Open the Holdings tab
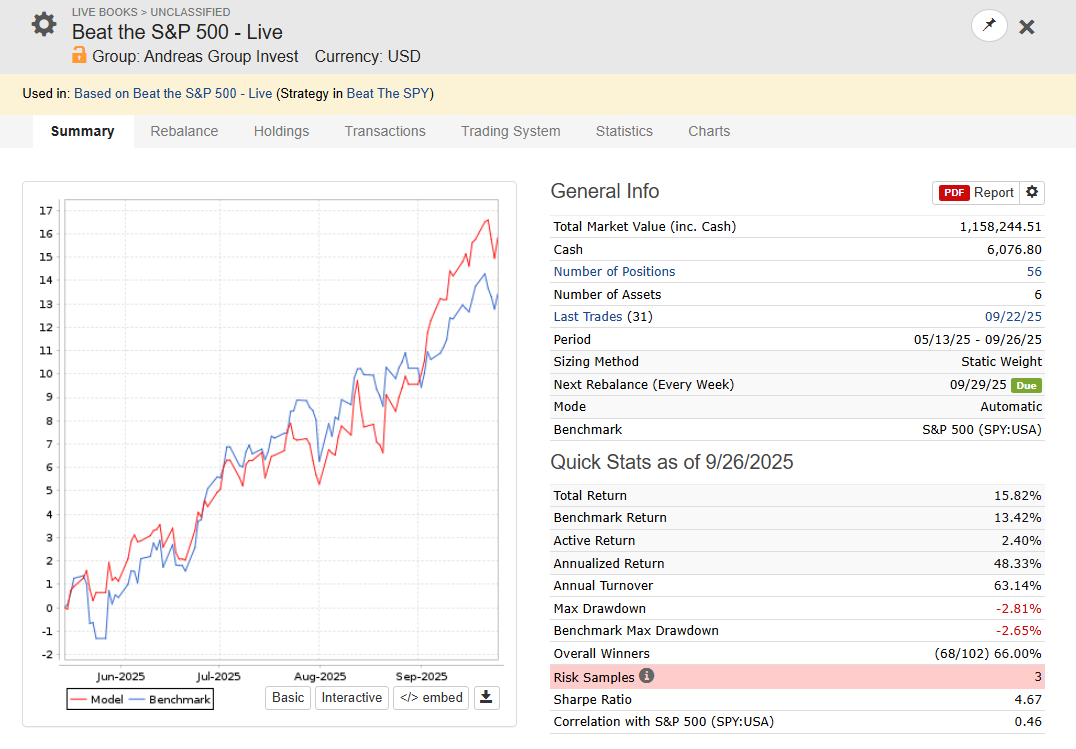The image size is (1076, 749). [281, 131]
